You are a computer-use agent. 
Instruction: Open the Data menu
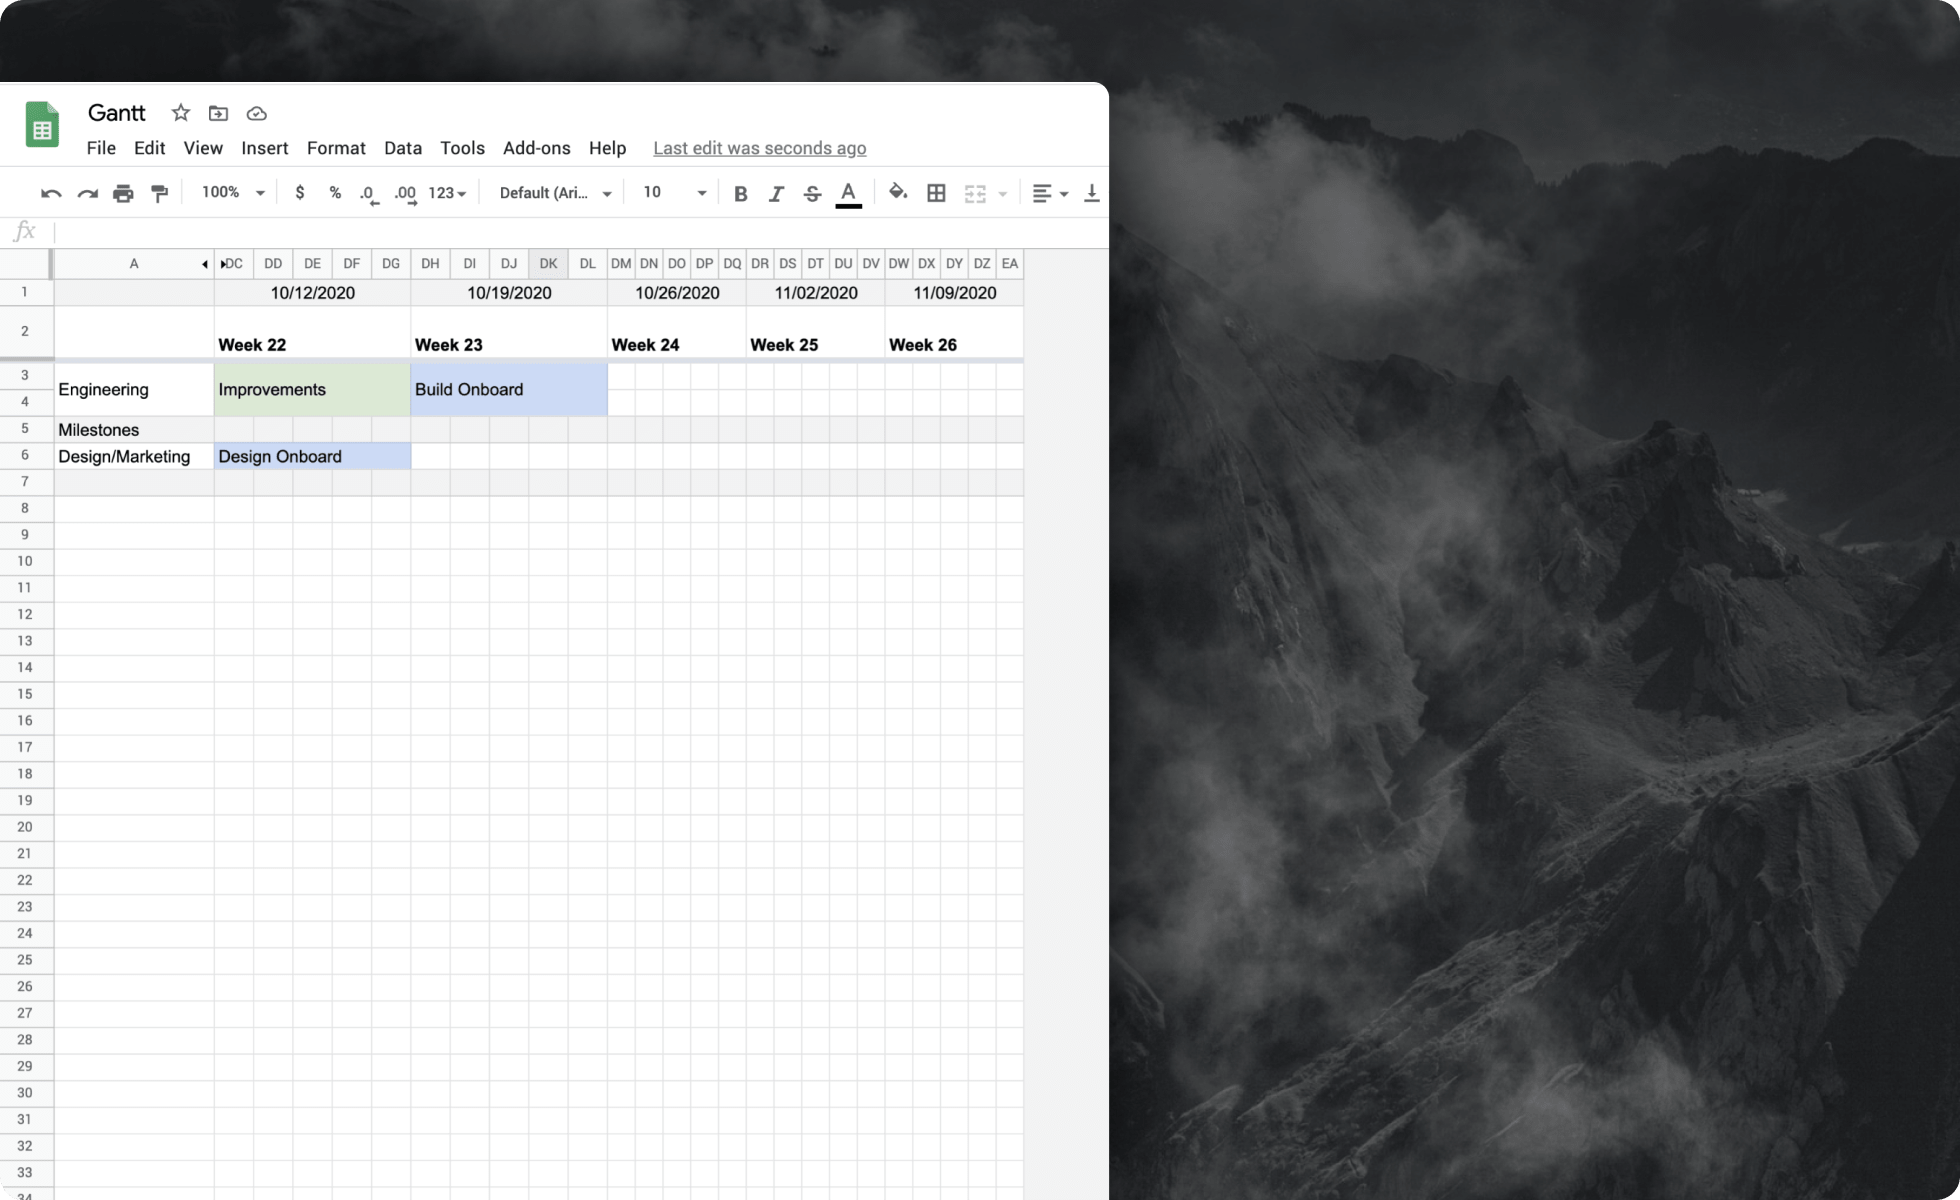pyautogui.click(x=402, y=148)
